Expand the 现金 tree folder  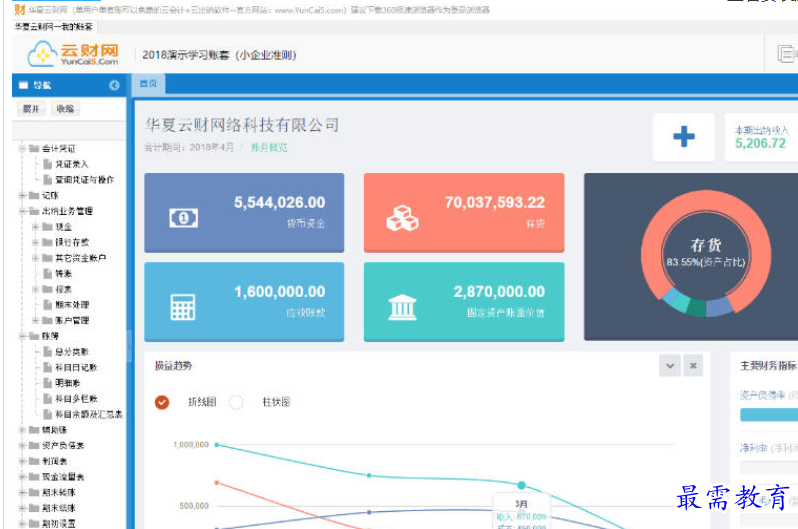click(35, 227)
